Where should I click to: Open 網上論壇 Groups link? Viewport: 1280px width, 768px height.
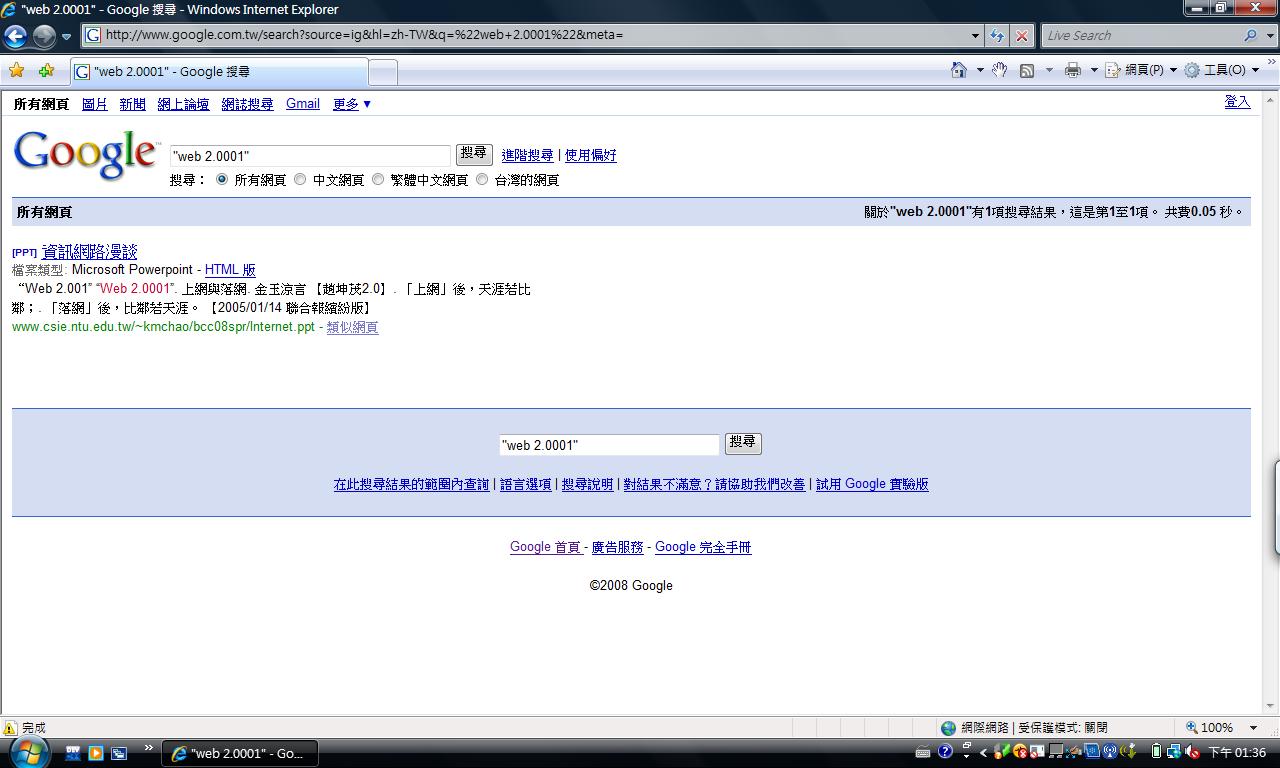pos(183,104)
